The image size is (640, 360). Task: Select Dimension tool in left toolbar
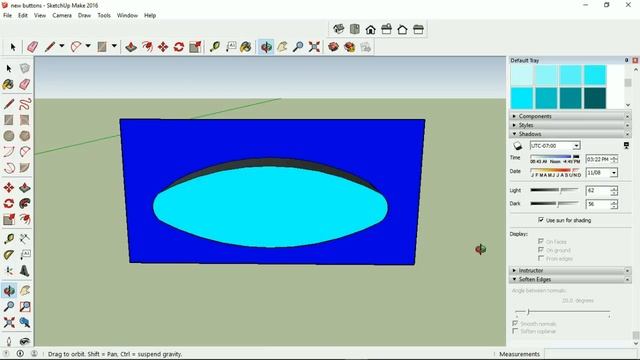[x=25, y=239]
